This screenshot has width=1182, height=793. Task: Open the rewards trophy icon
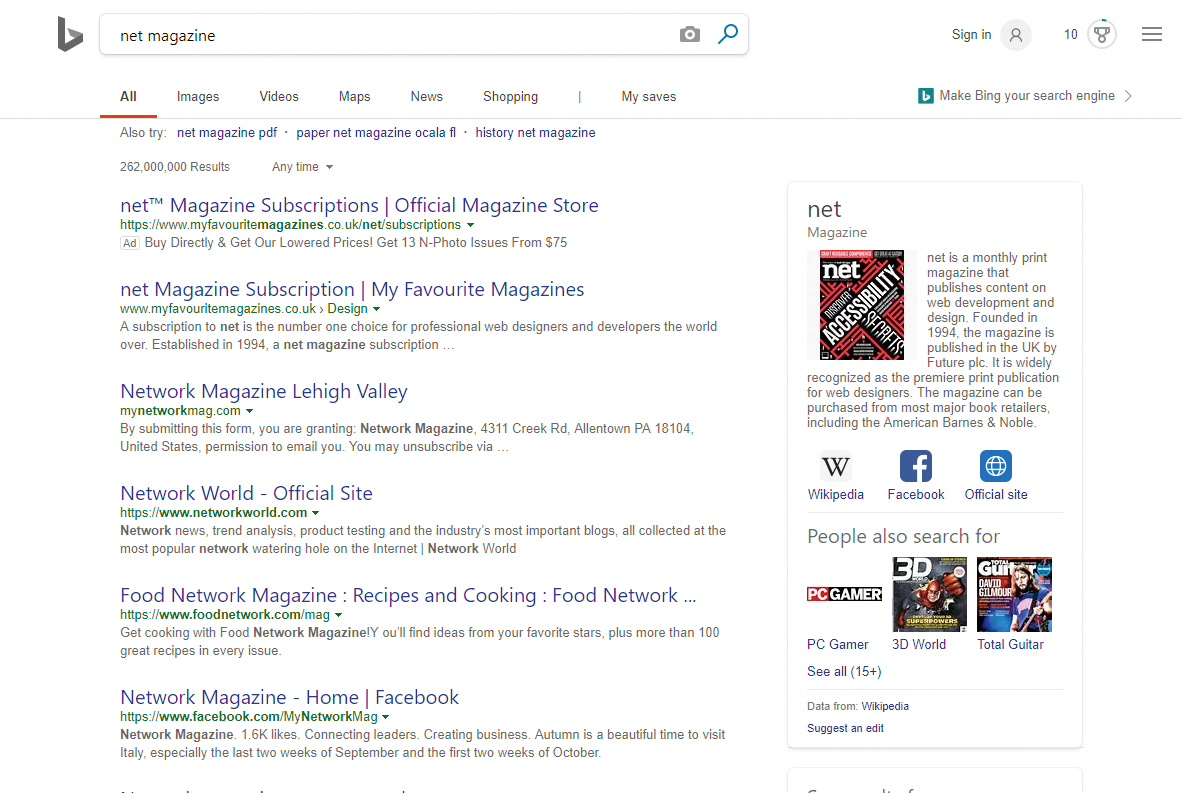pyautogui.click(x=1101, y=35)
